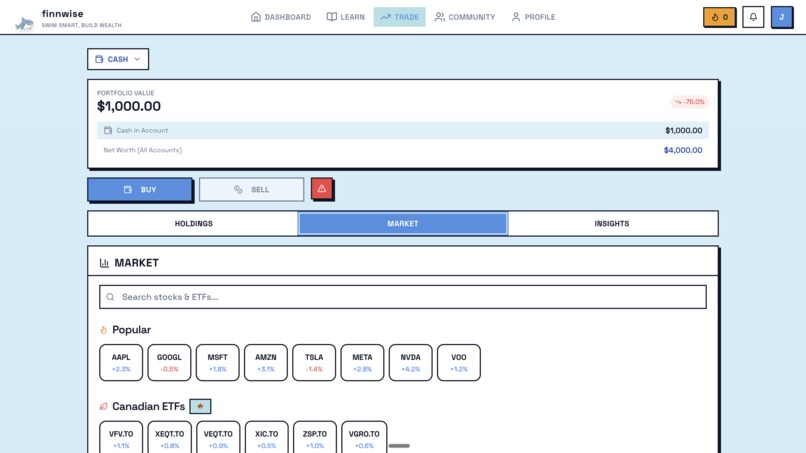Click the horizontal scroll handle below ETFs
The width and height of the screenshot is (806, 453).
click(x=399, y=446)
